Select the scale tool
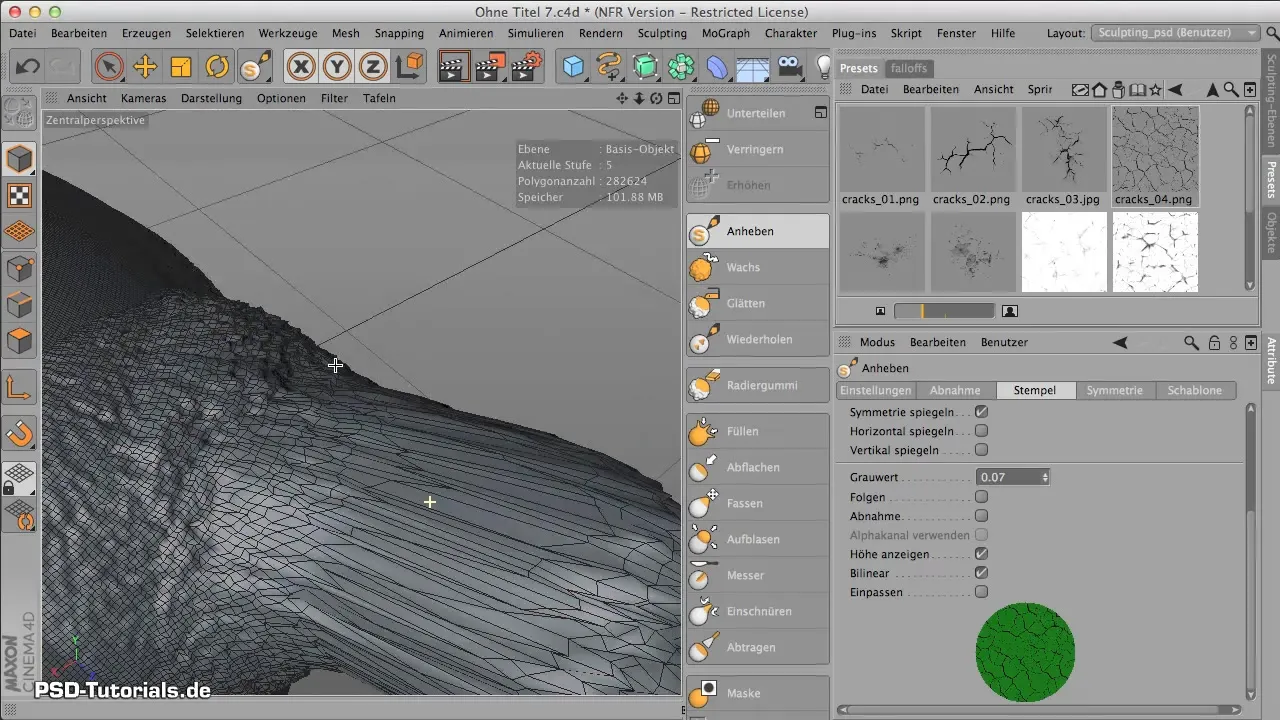This screenshot has height=720, width=1280. coord(181,67)
